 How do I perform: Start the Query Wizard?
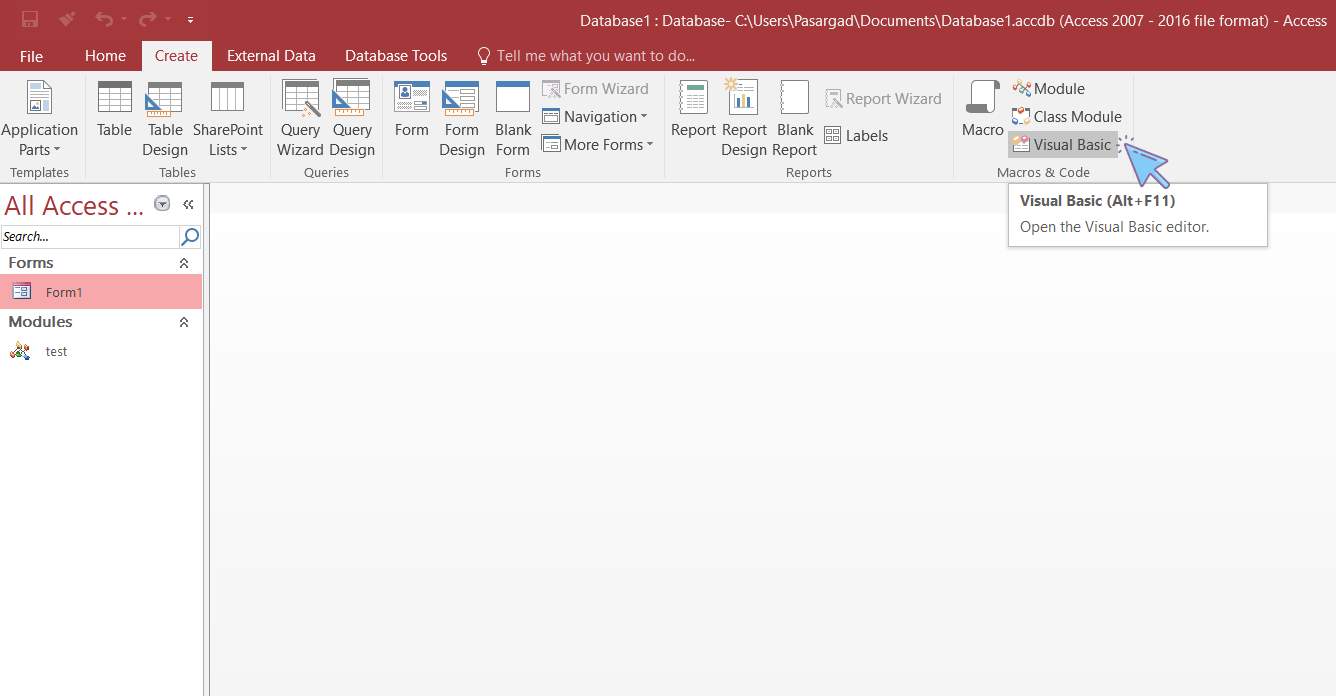click(300, 113)
